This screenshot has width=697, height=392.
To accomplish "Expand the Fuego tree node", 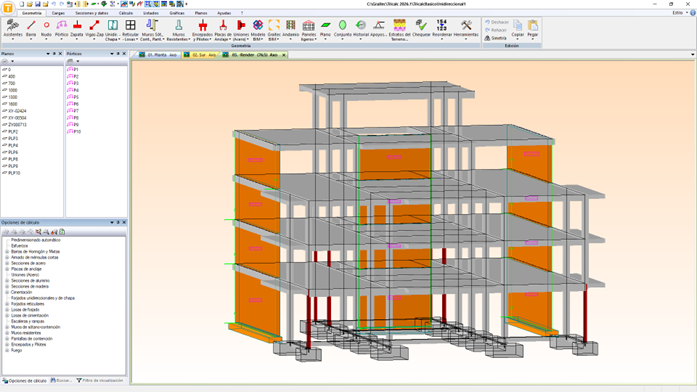I will coord(7,350).
